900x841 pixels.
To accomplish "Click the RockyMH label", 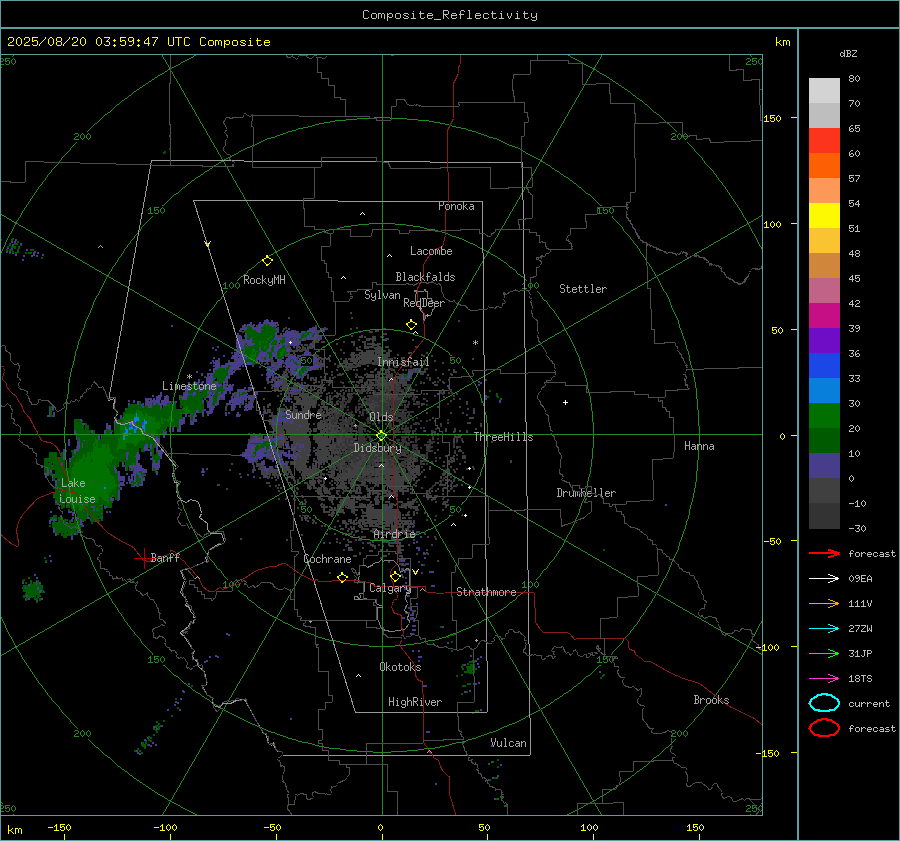I will (x=264, y=280).
